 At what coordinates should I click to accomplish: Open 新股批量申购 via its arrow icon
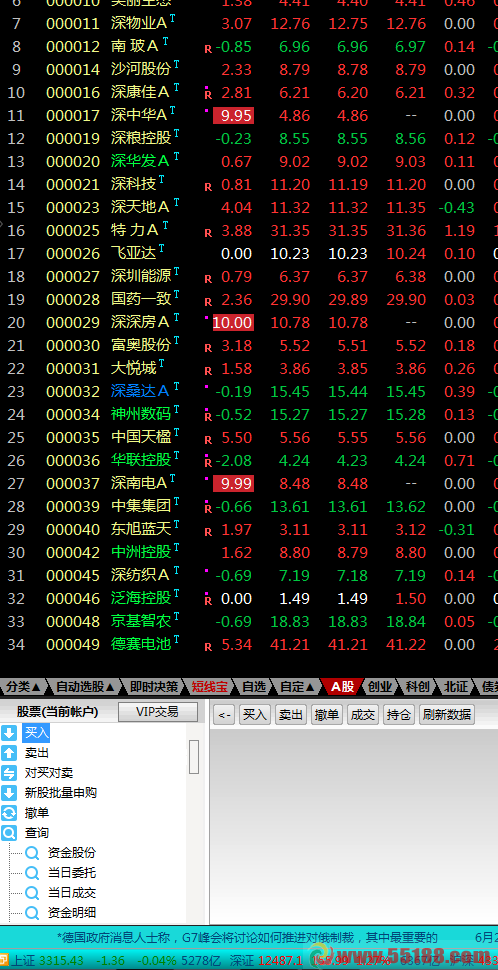point(9,792)
